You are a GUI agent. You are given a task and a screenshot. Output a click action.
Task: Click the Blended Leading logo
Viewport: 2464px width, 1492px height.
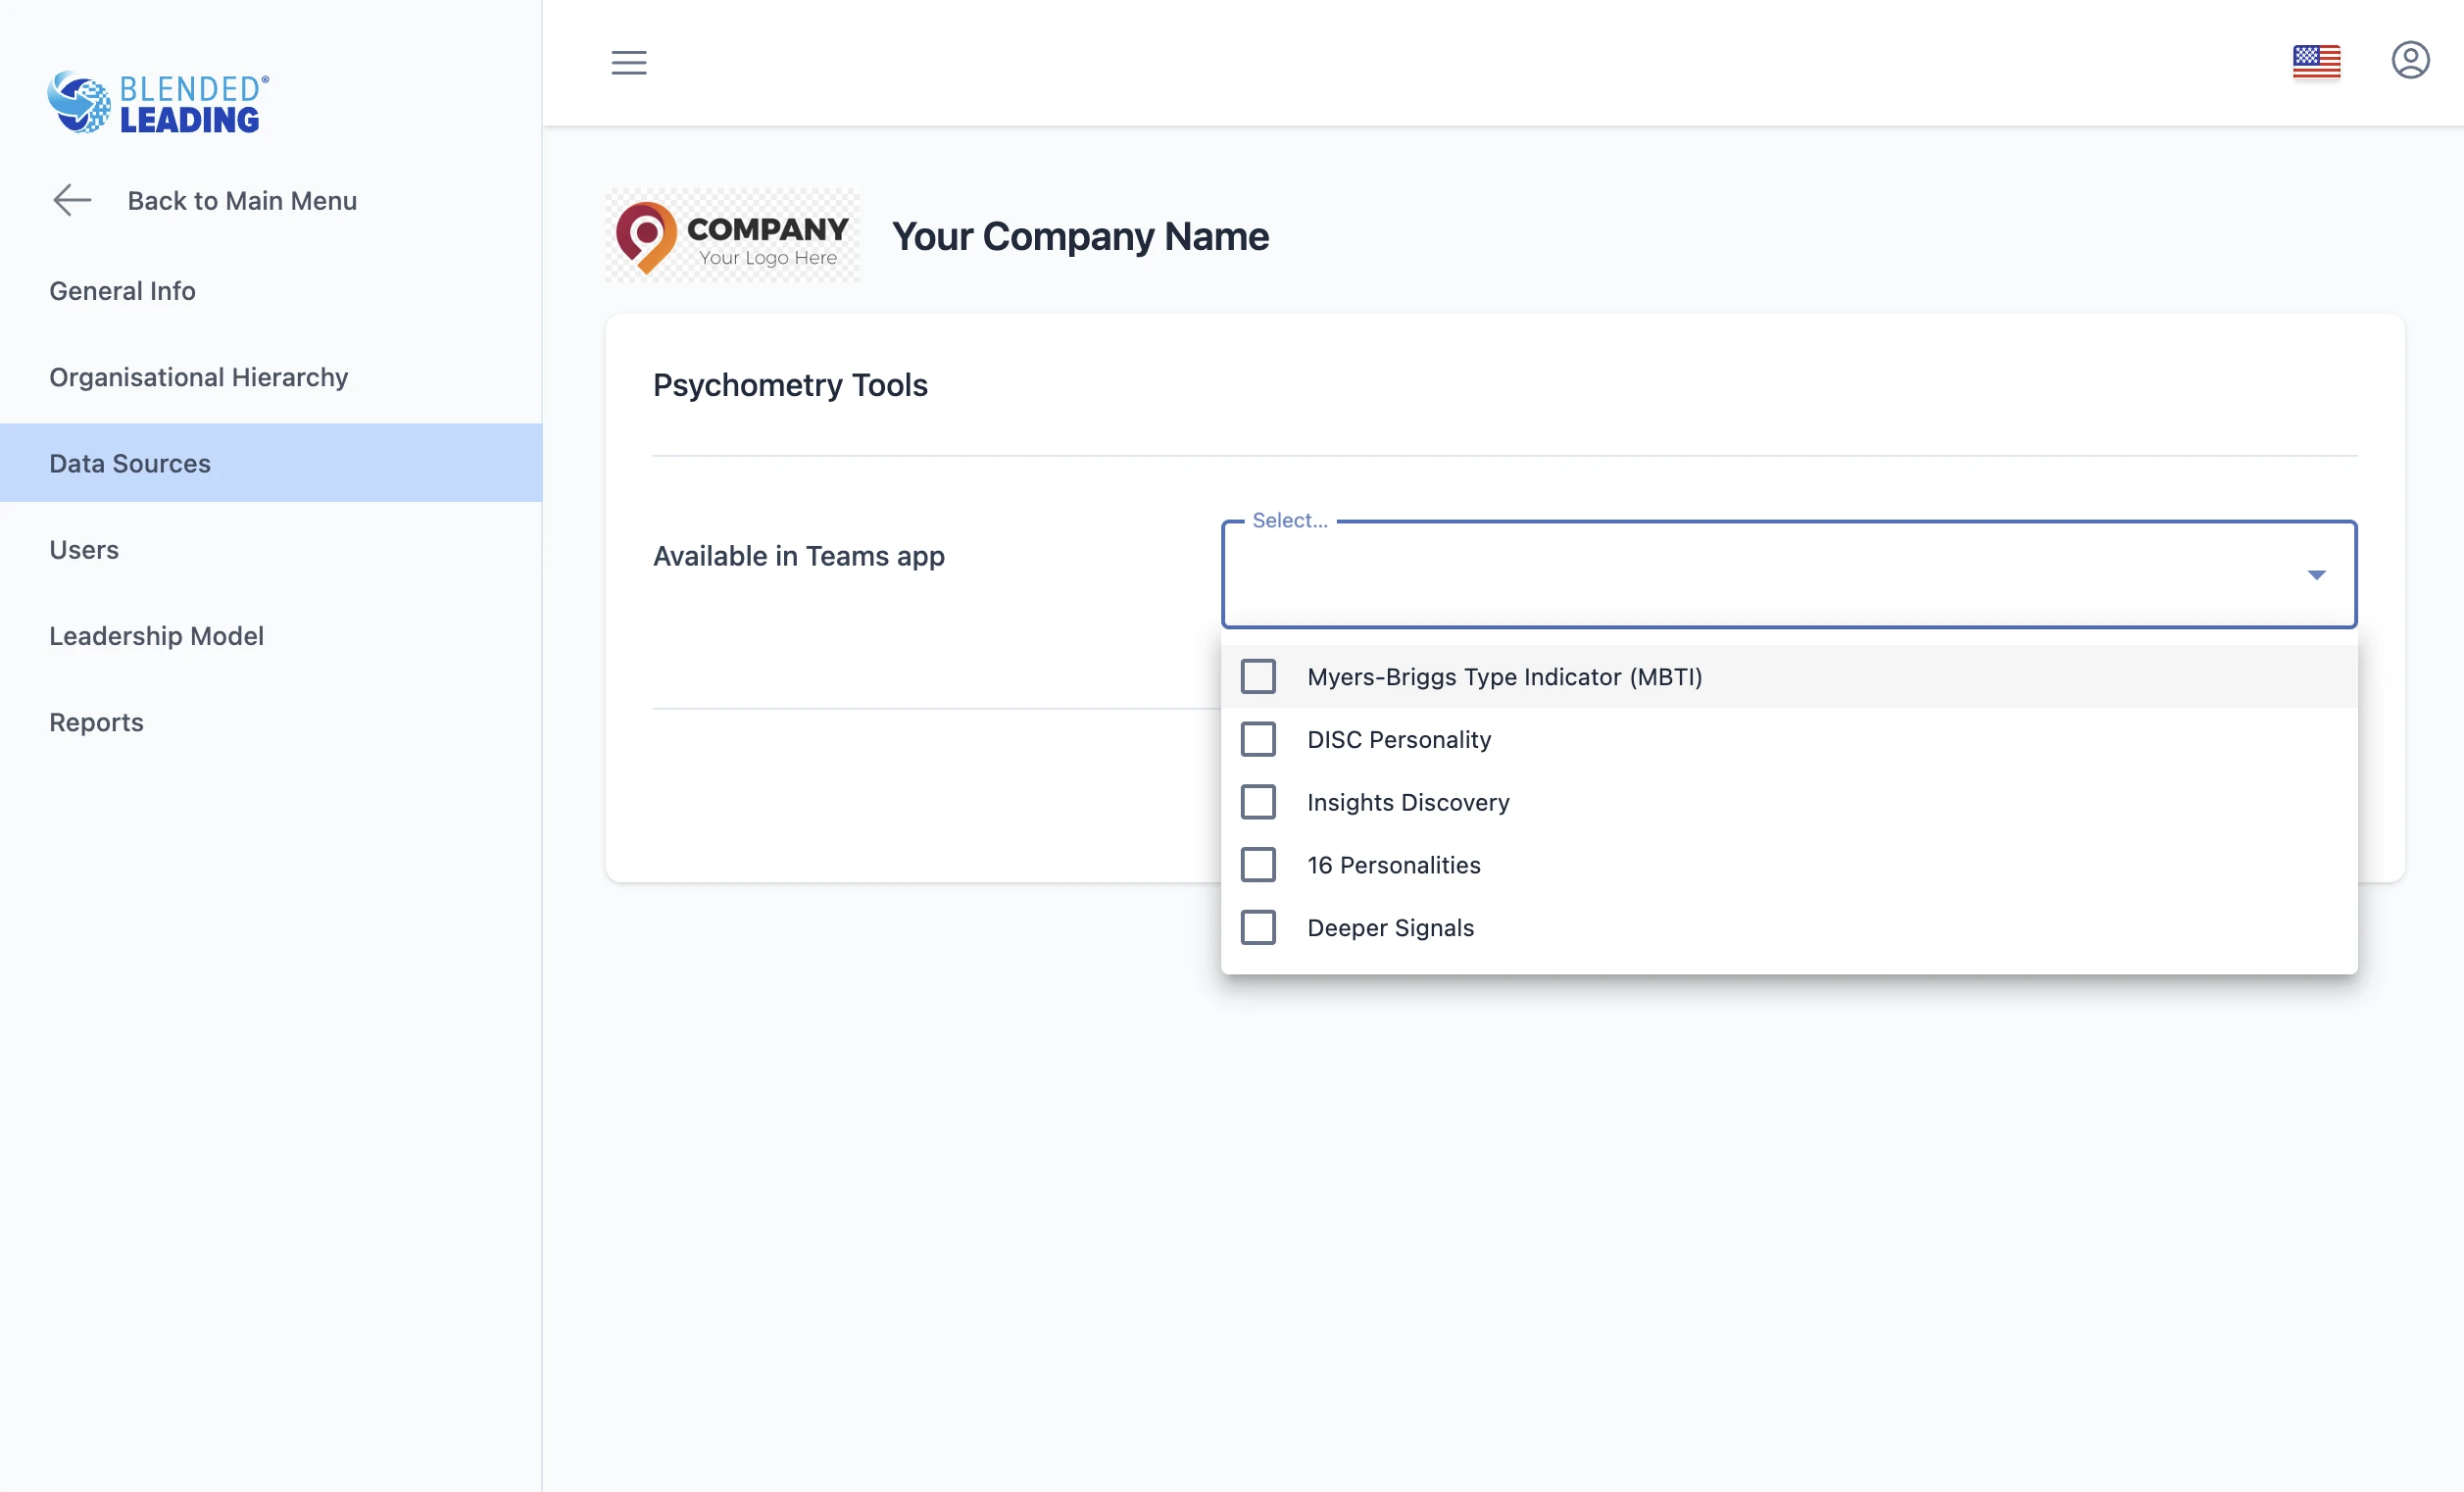[x=158, y=102]
